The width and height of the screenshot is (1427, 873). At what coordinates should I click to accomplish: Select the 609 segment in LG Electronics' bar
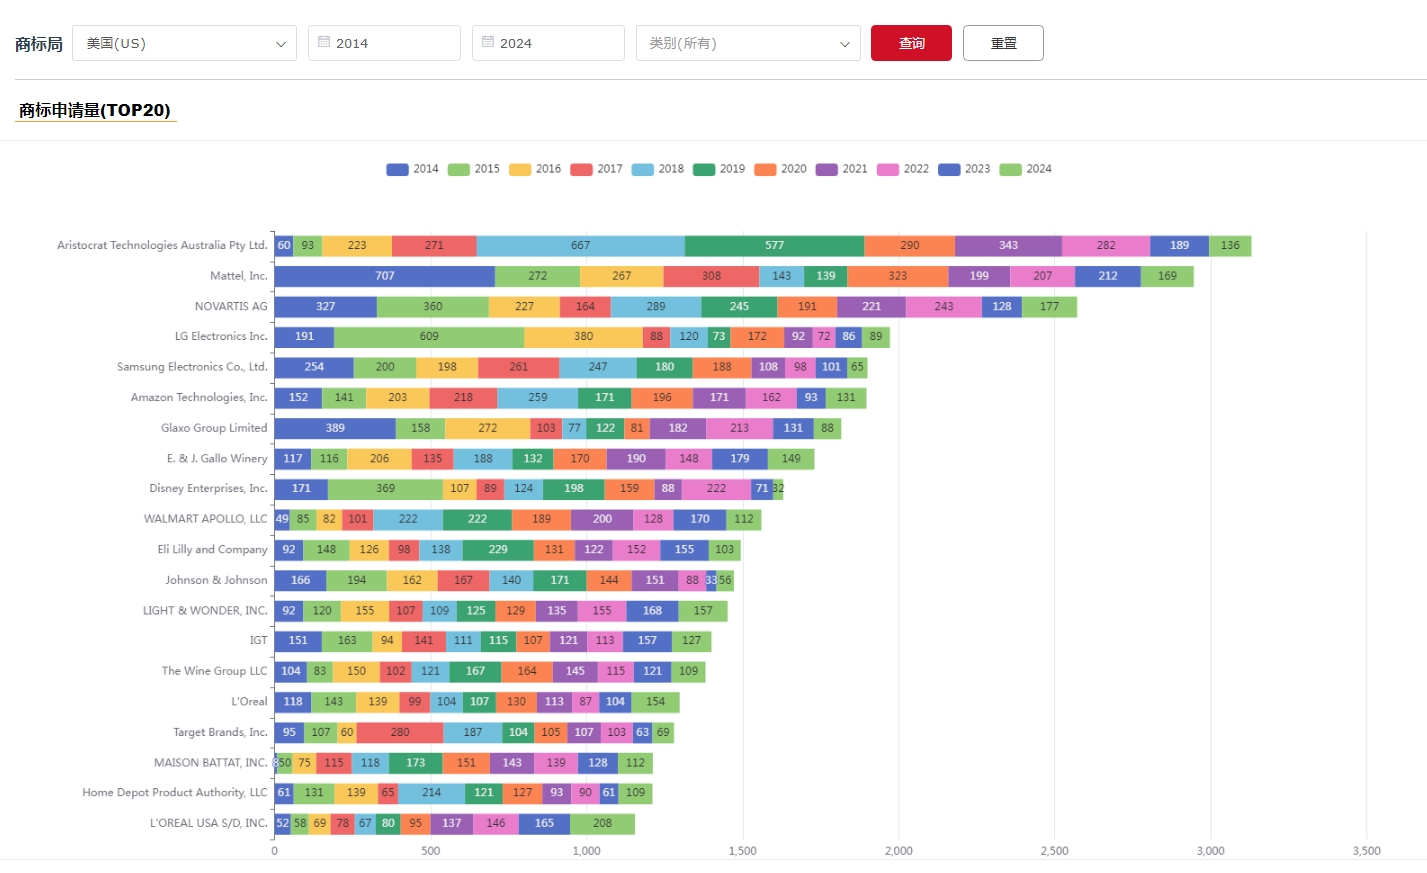pos(429,337)
